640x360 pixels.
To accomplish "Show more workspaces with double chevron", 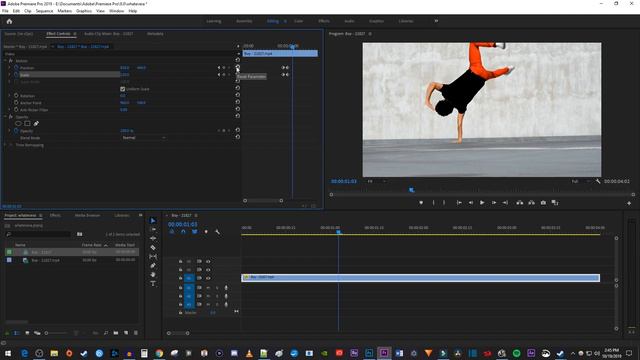I will pyautogui.click(x=436, y=21).
